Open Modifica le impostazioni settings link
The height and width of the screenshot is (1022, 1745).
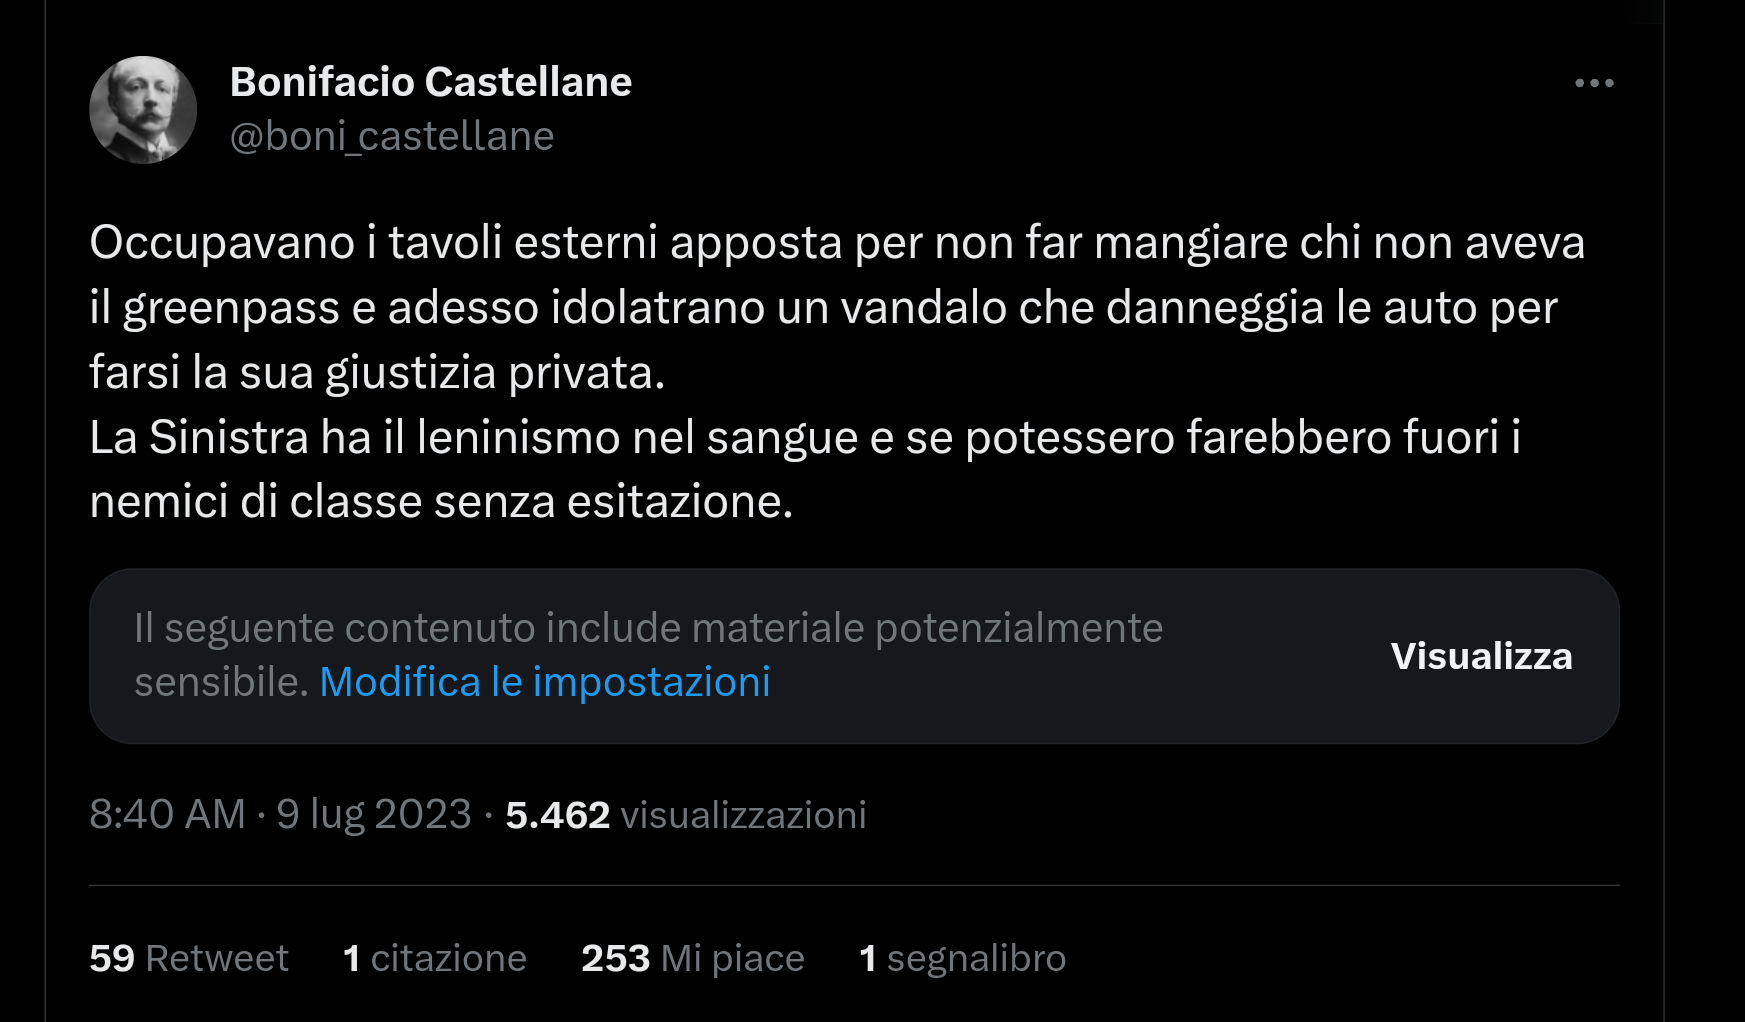(544, 682)
